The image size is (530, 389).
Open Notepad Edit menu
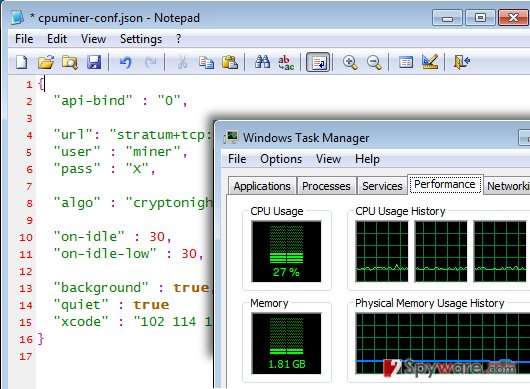pyautogui.click(x=57, y=39)
